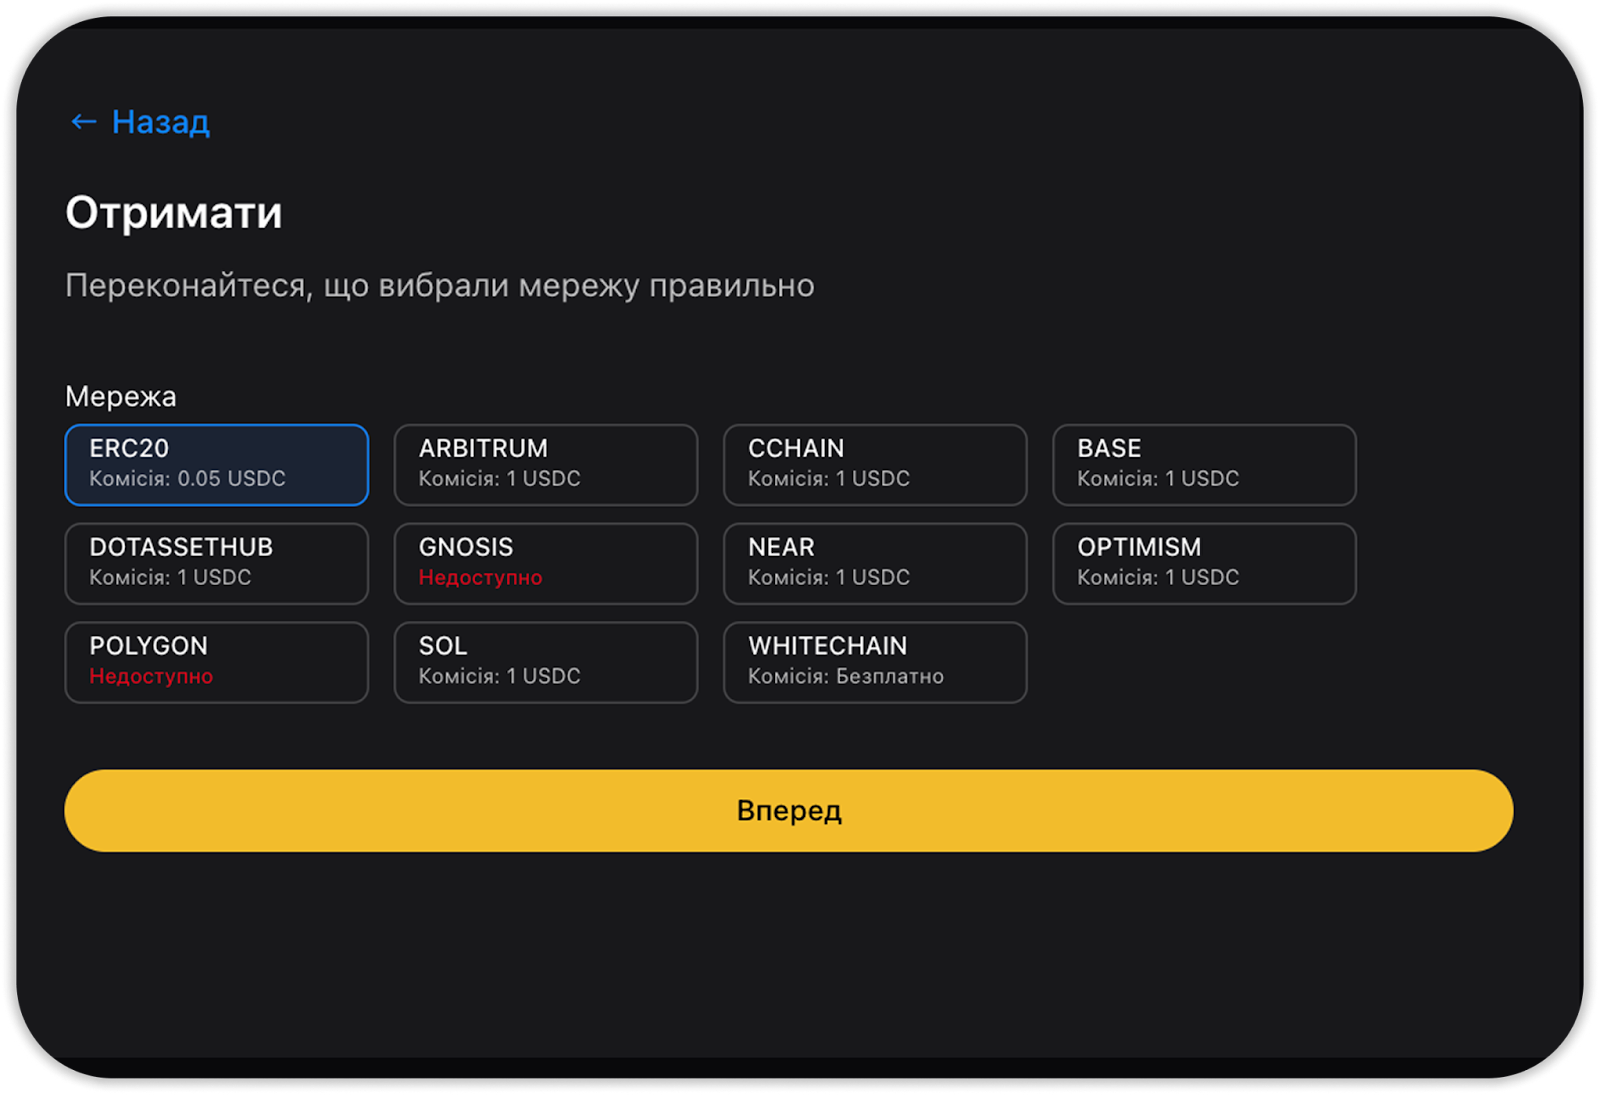Image resolution: width=1600 pixels, height=1095 pixels.
Task: Select the OPTIMISM network option
Action: coord(1203,563)
